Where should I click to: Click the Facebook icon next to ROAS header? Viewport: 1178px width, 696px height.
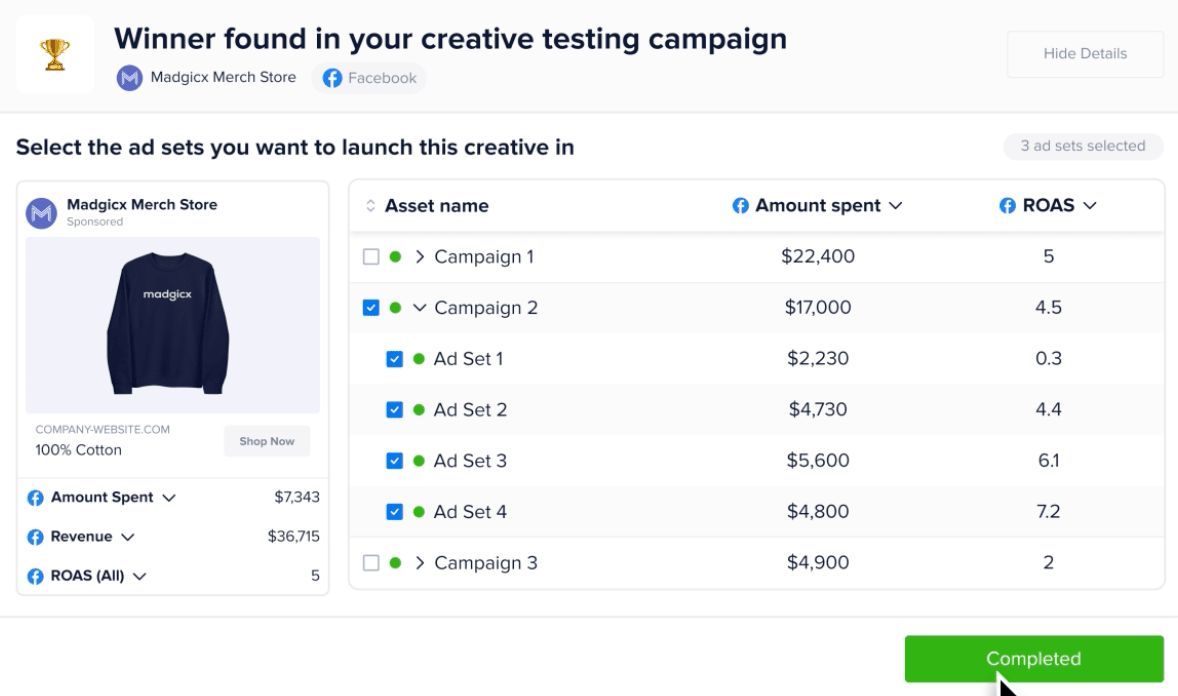tap(1008, 206)
